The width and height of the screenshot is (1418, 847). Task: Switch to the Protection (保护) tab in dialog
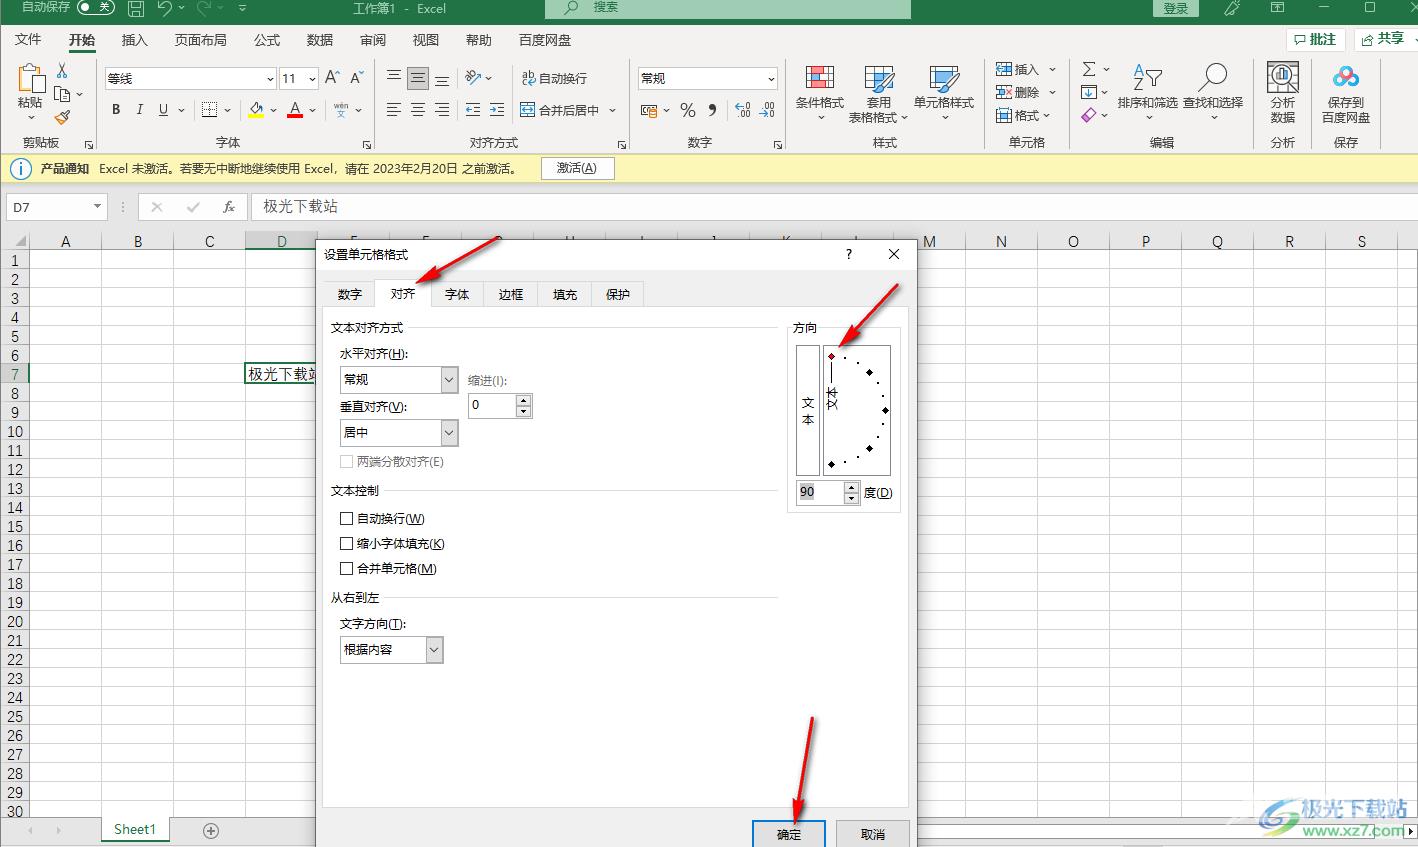point(618,294)
